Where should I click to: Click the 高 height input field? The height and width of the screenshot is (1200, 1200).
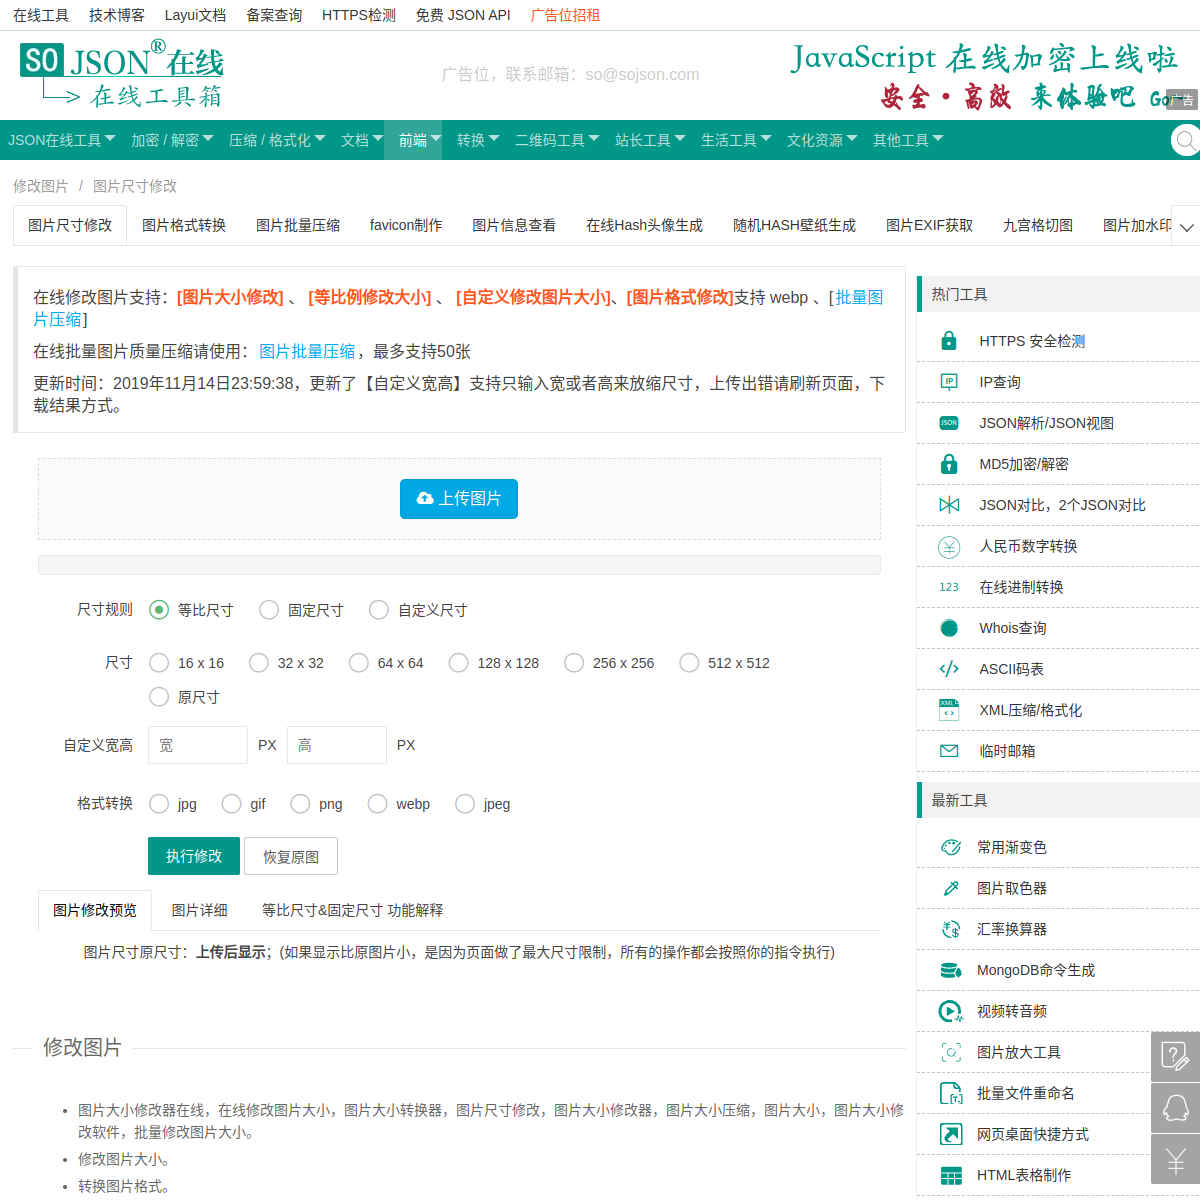(x=337, y=745)
